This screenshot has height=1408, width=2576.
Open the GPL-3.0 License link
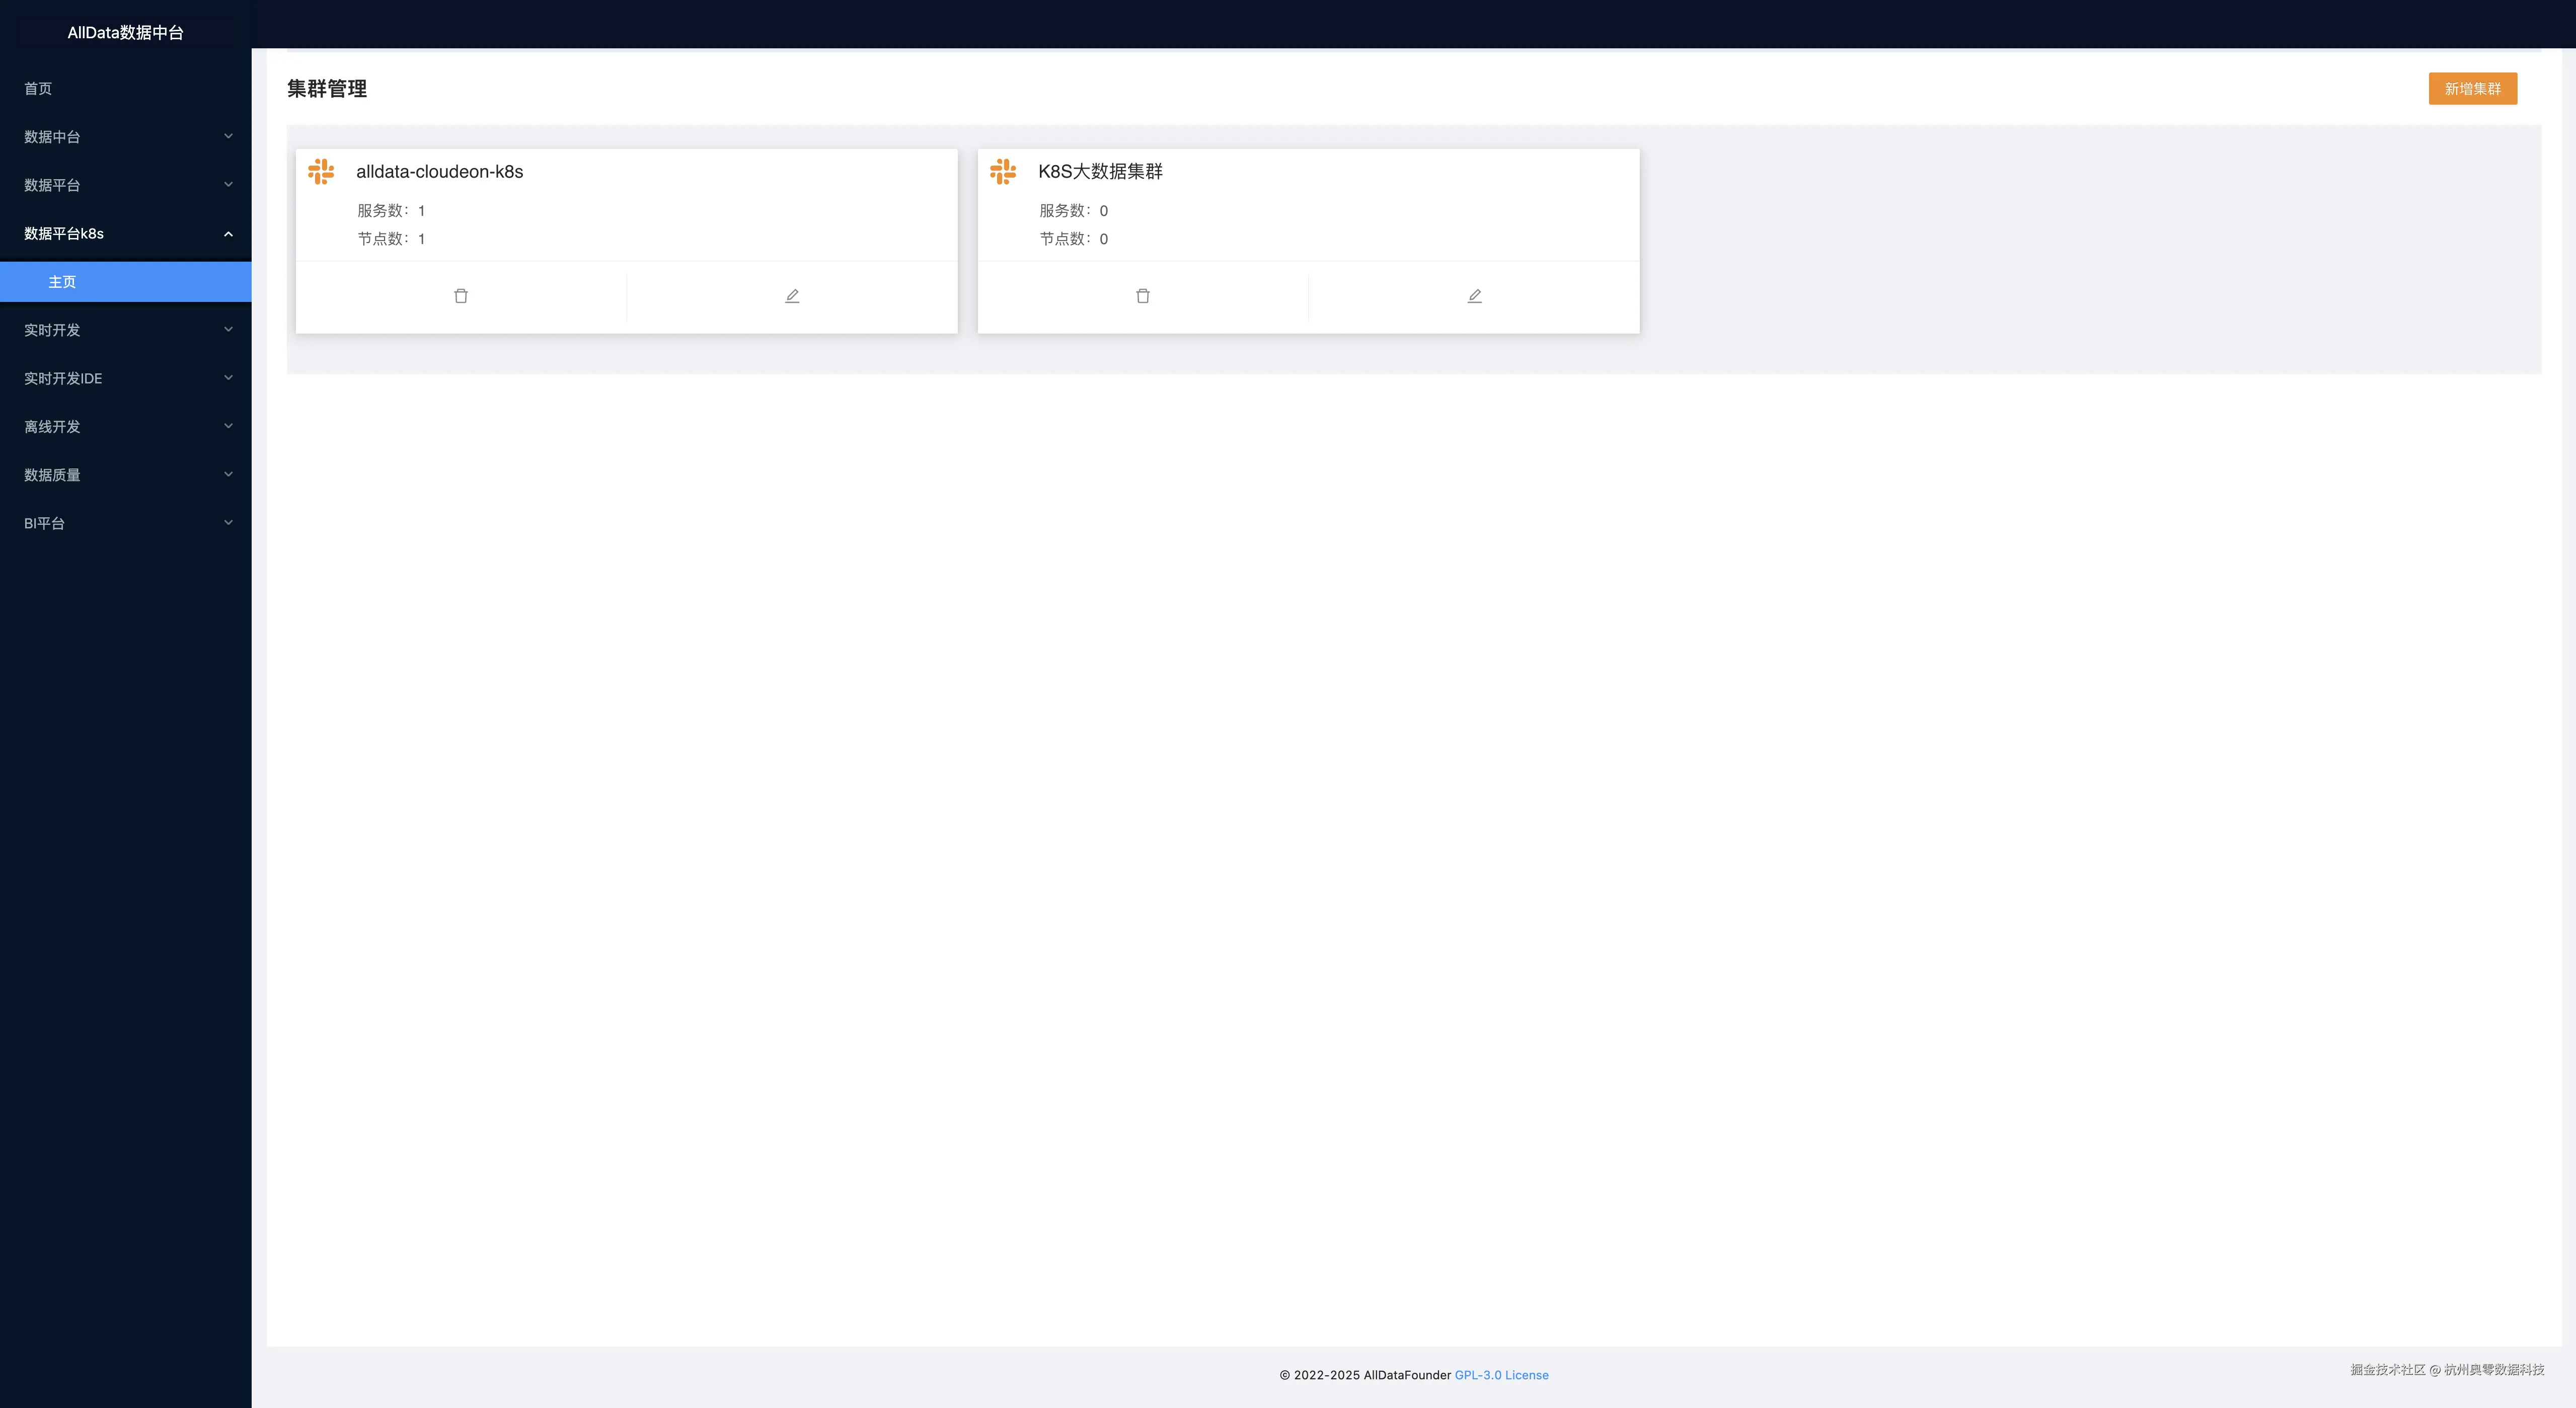click(x=1501, y=1375)
